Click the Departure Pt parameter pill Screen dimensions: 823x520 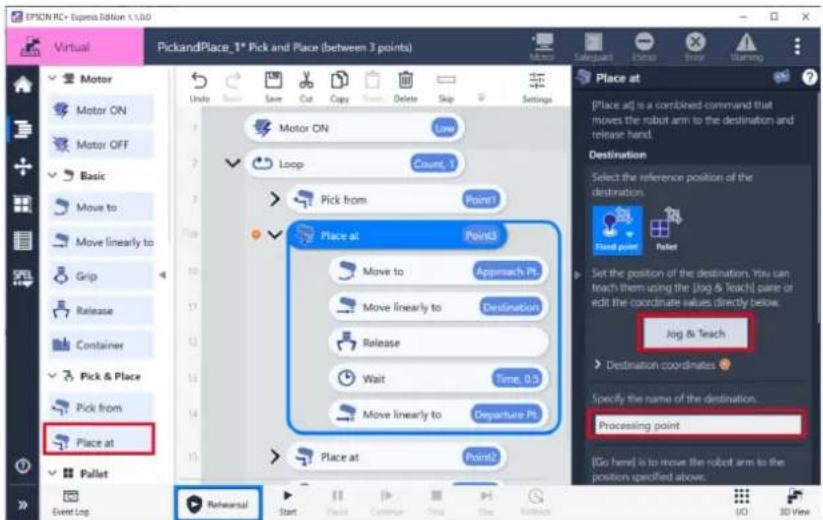(505, 414)
